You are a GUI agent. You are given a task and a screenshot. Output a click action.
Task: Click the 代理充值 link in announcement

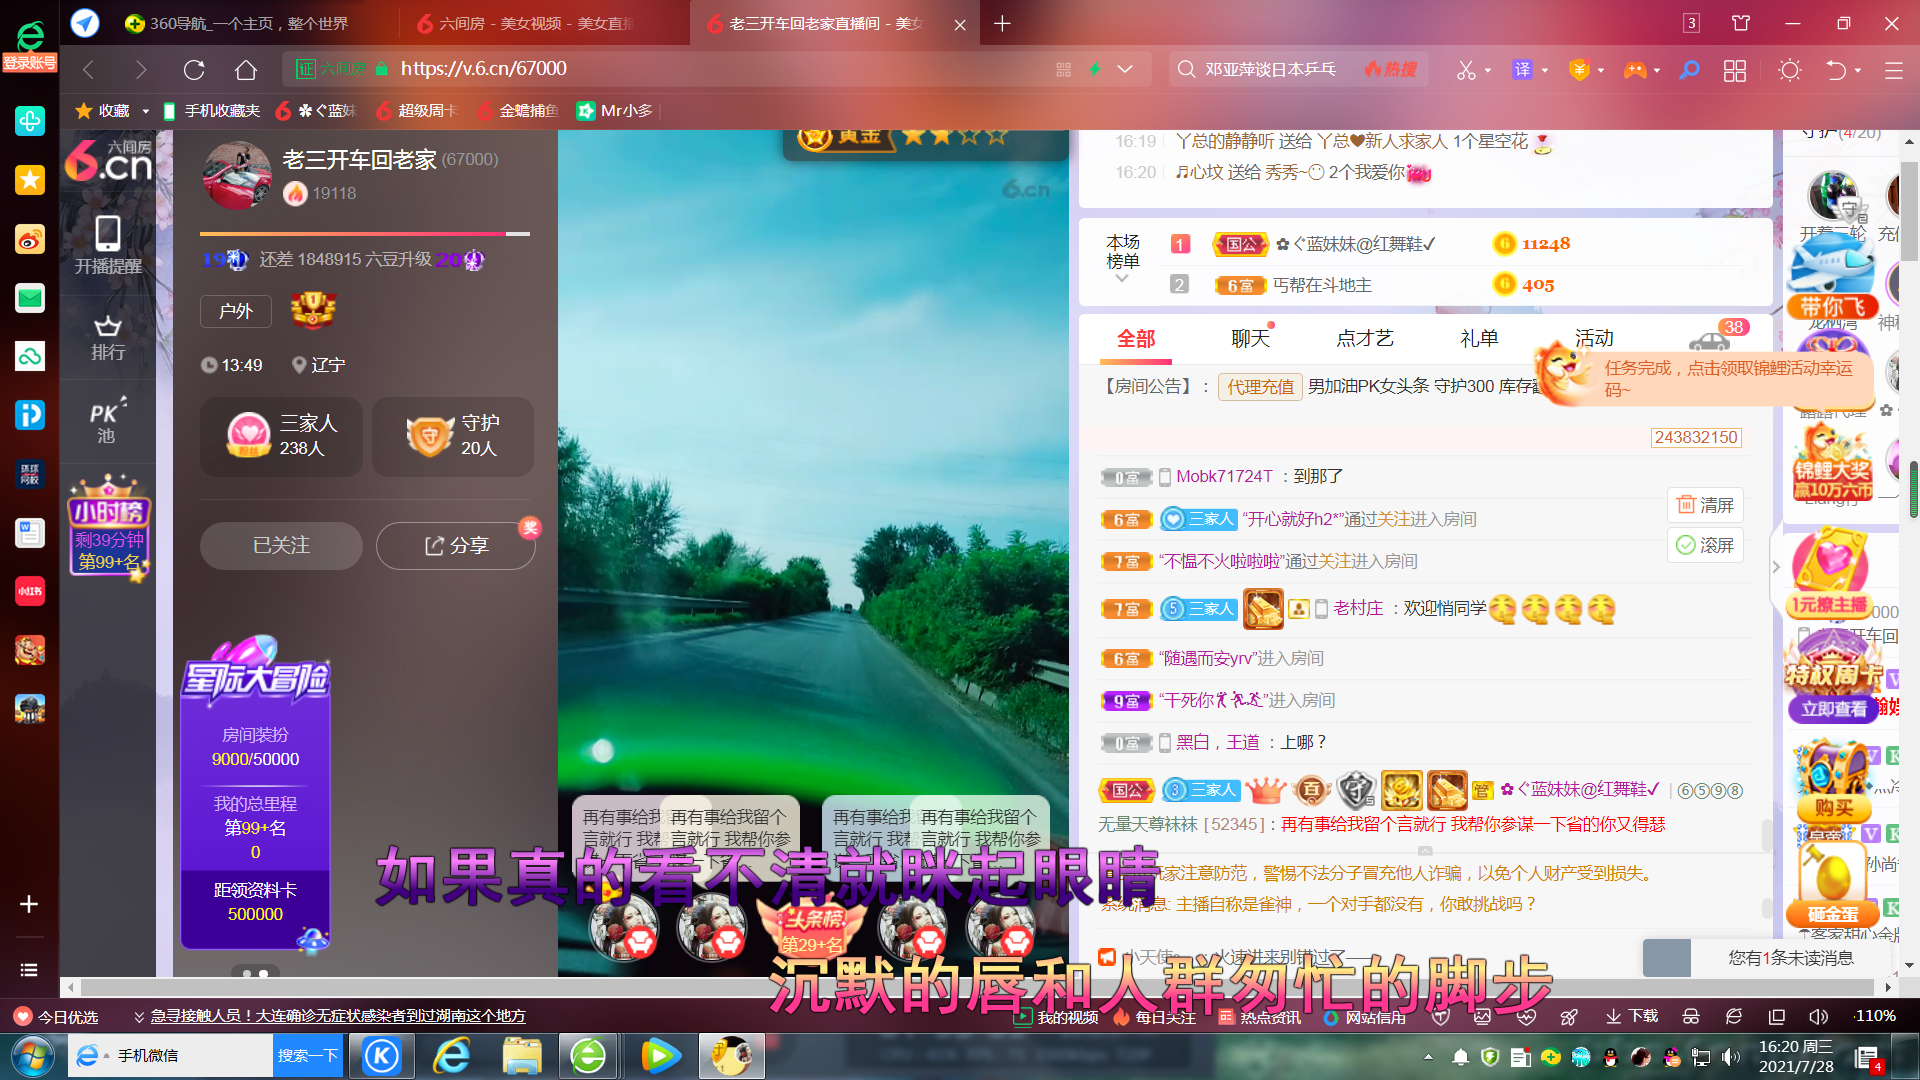point(1260,387)
